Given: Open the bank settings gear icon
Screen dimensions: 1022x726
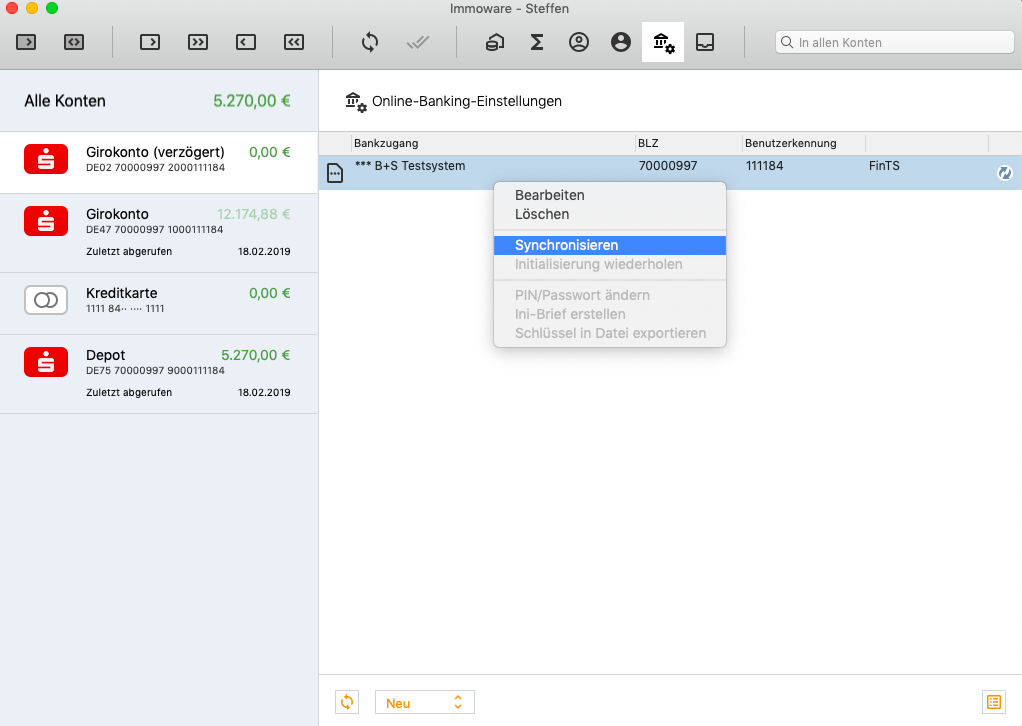Looking at the screenshot, I should coord(663,42).
